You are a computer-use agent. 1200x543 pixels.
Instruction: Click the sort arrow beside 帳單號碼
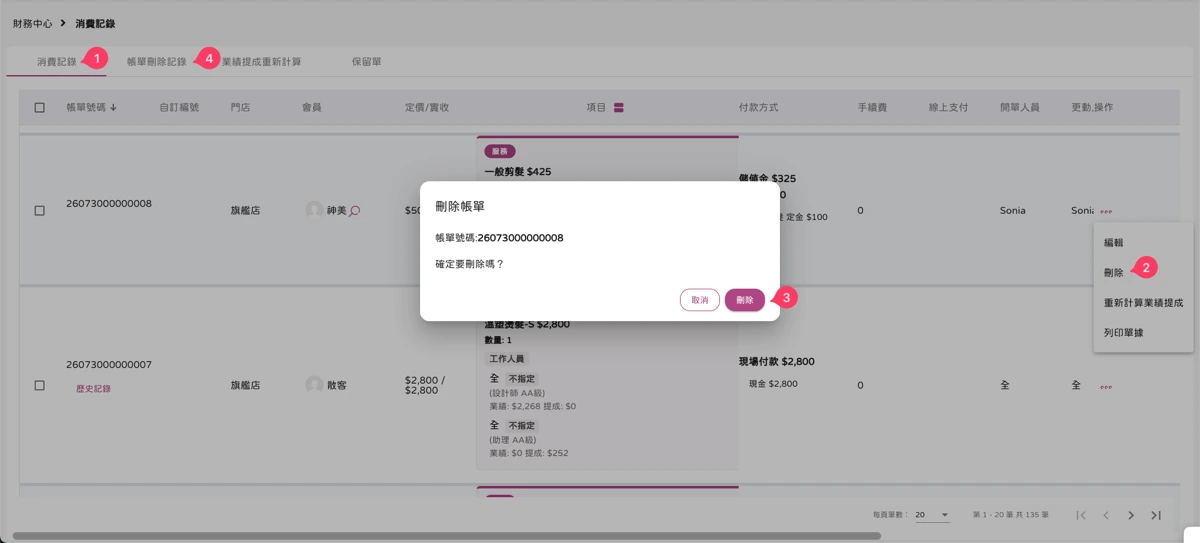point(113,107)
